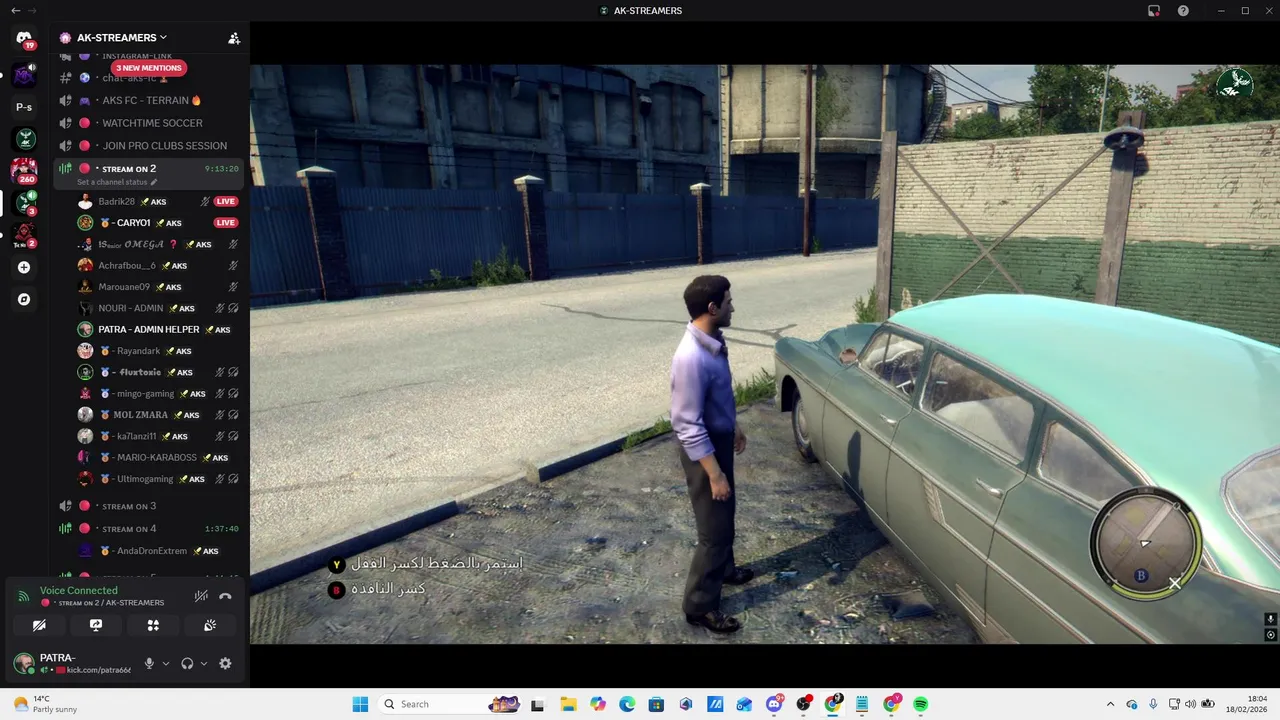
Task: Mute microphone in user panel
Action: (x=149, y=663)
